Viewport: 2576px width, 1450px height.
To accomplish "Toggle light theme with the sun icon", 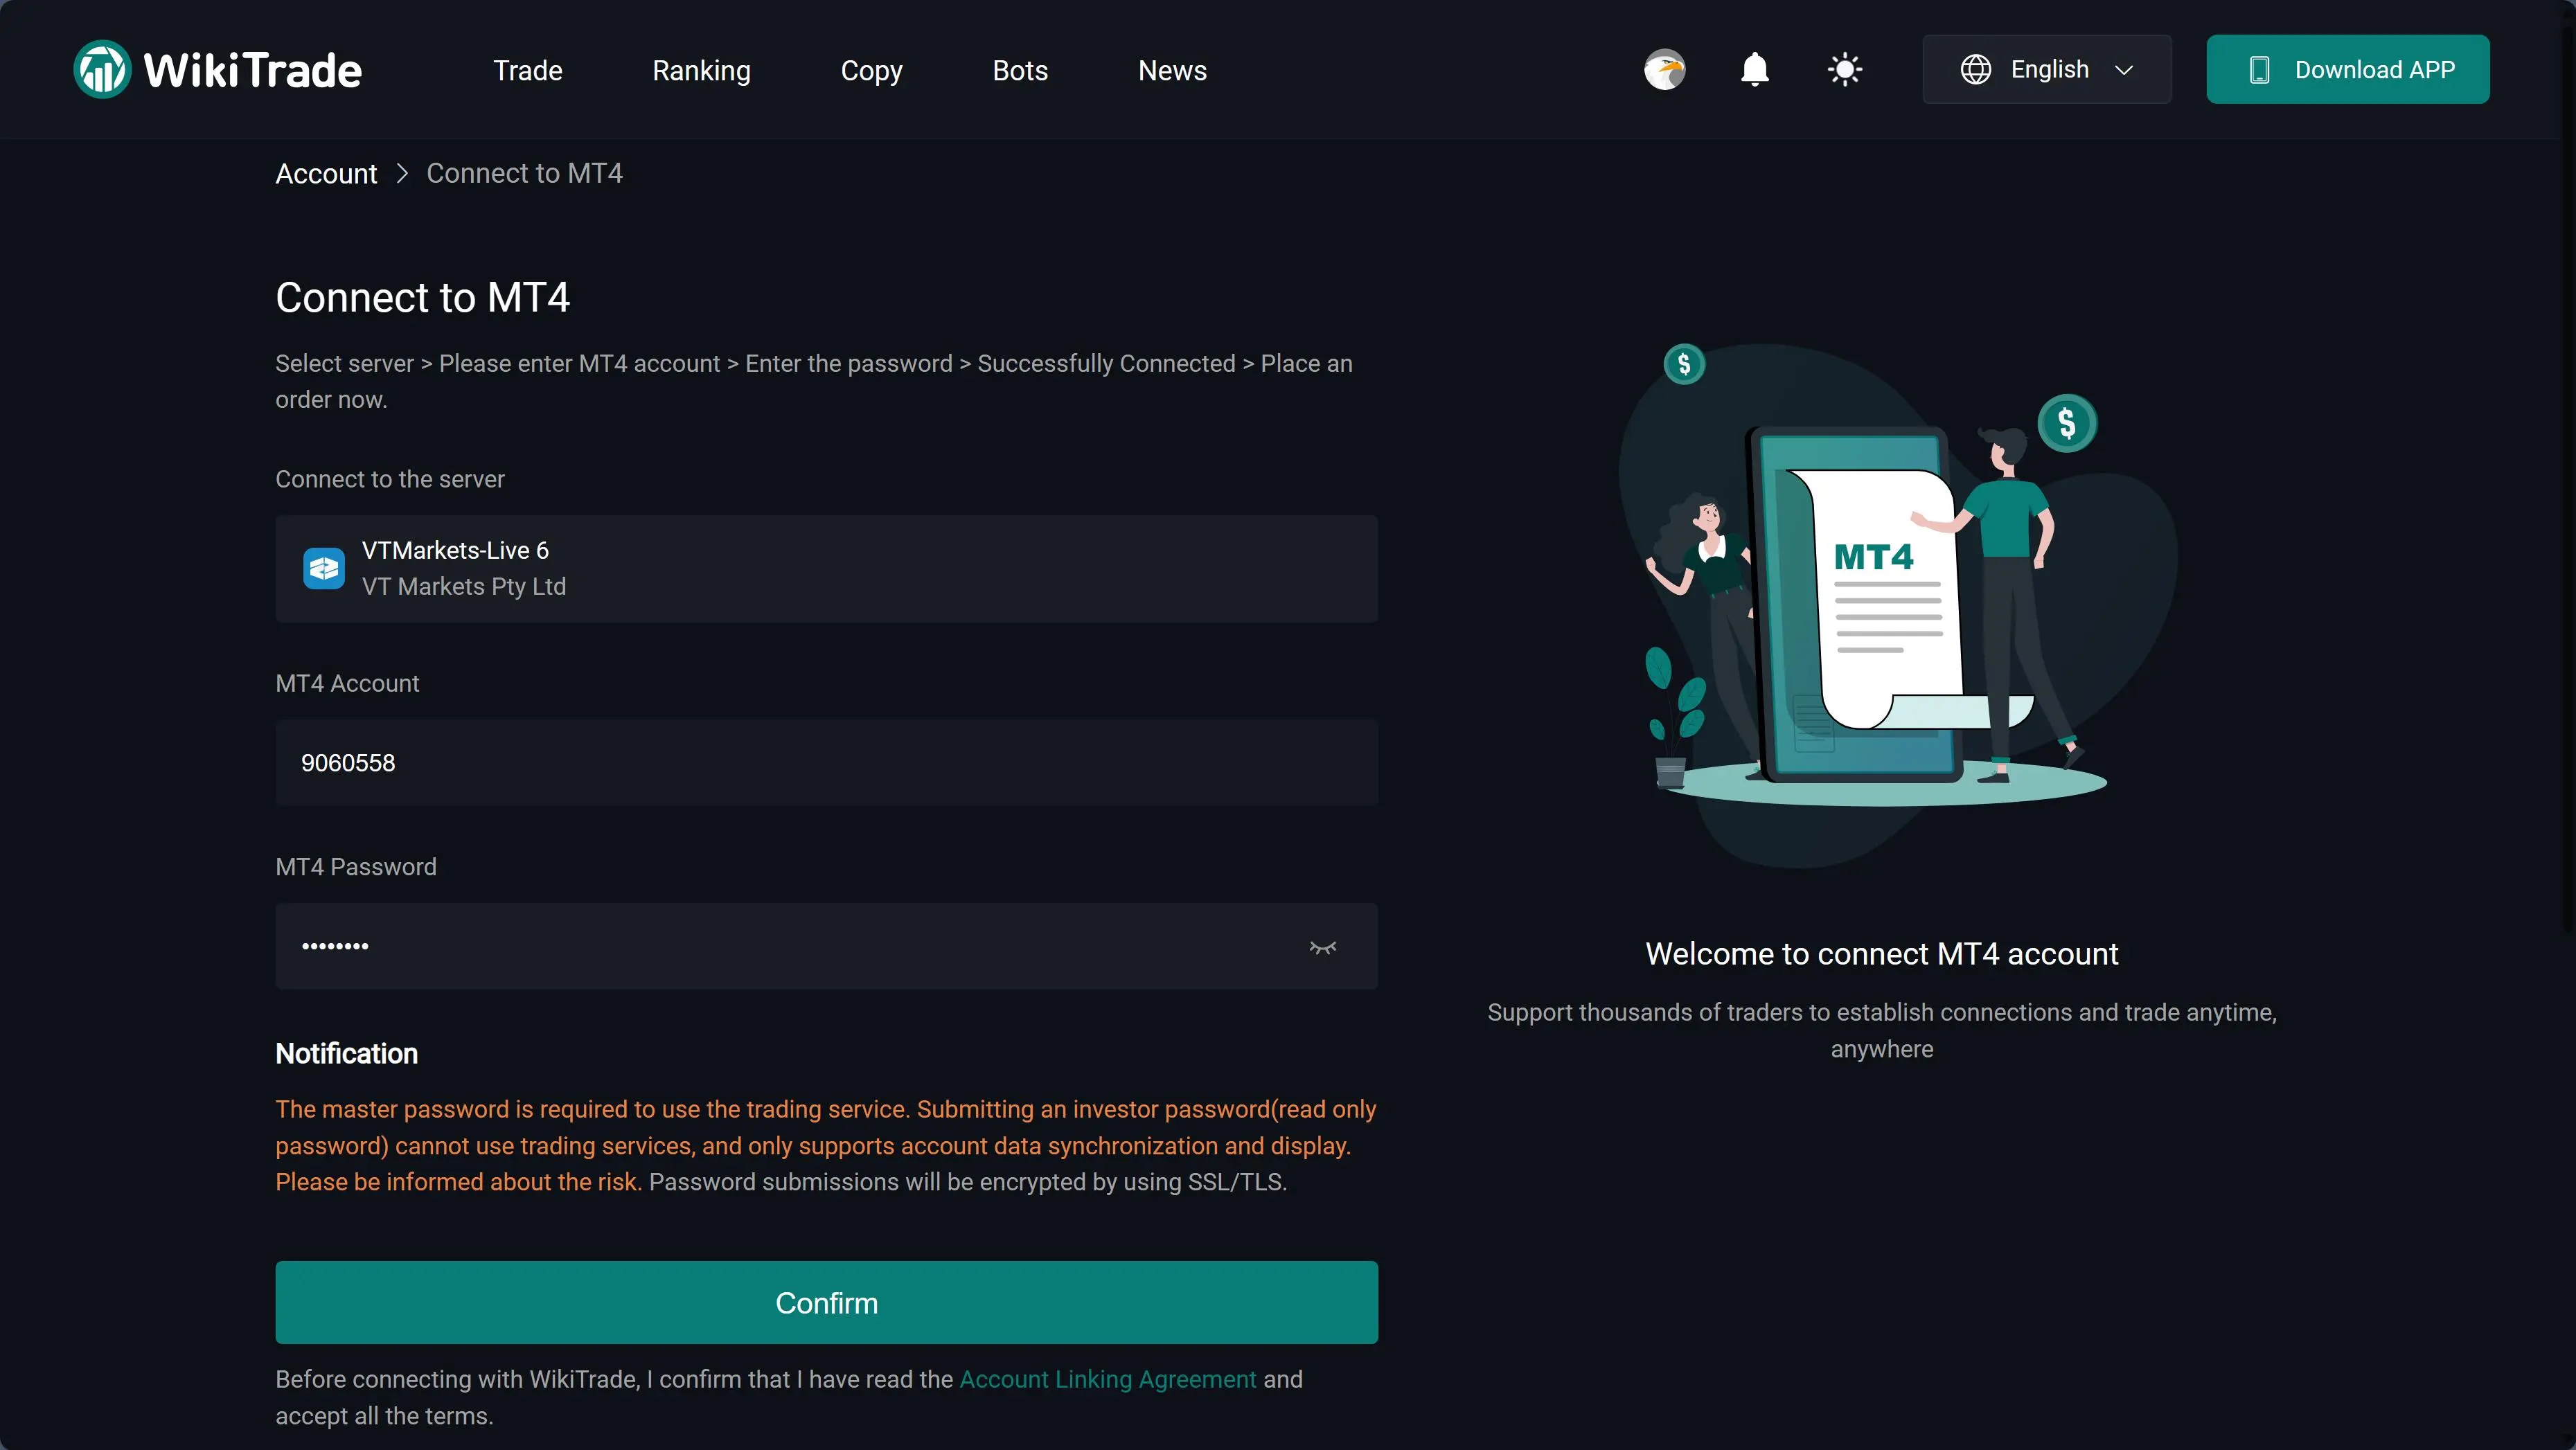I will coord(1845,69).
